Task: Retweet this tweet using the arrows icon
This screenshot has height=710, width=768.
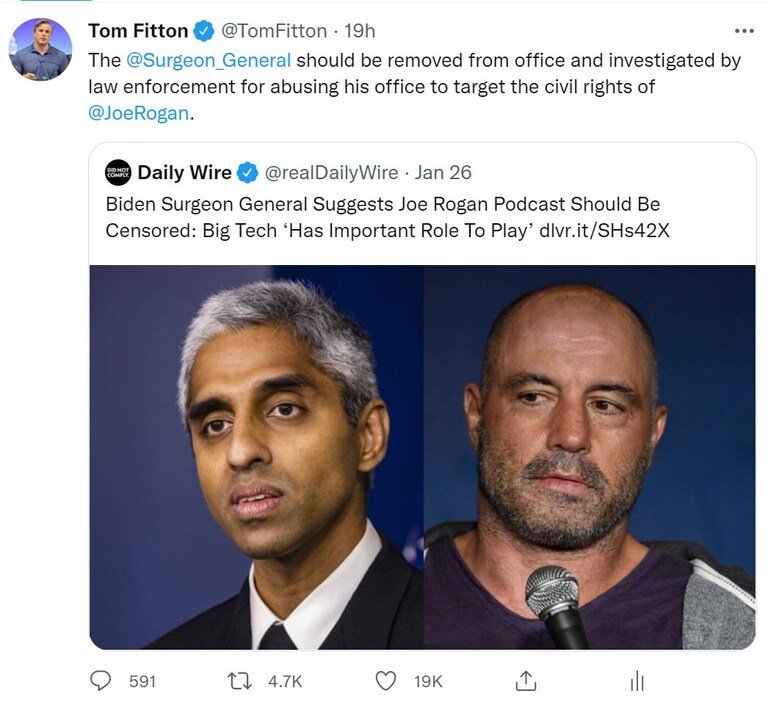Action: 239,680
